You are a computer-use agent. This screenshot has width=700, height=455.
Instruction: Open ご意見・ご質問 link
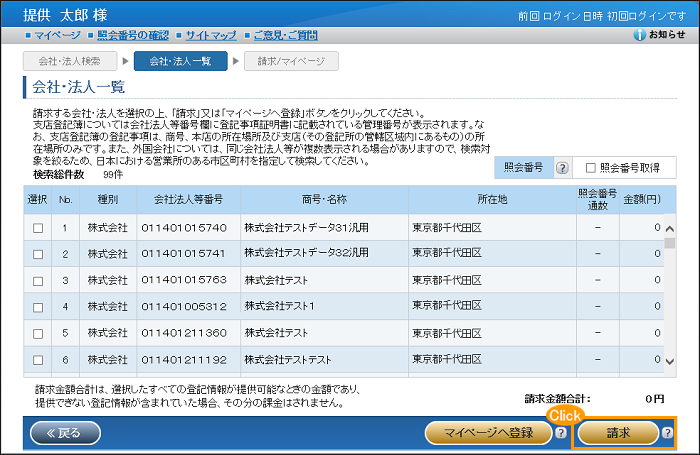pos(286,35)
